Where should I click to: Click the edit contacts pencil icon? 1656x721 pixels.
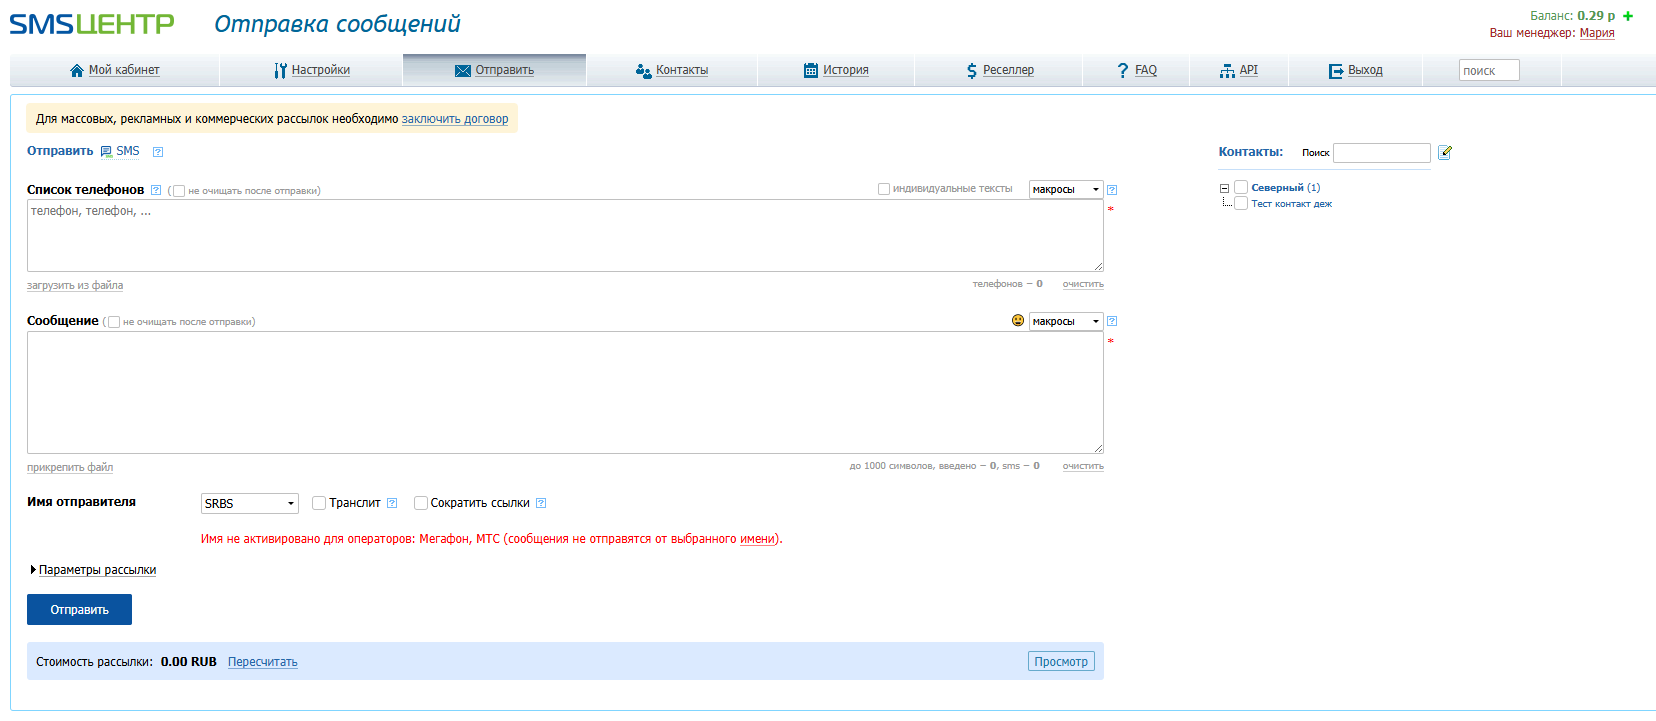pos(1445,153)
